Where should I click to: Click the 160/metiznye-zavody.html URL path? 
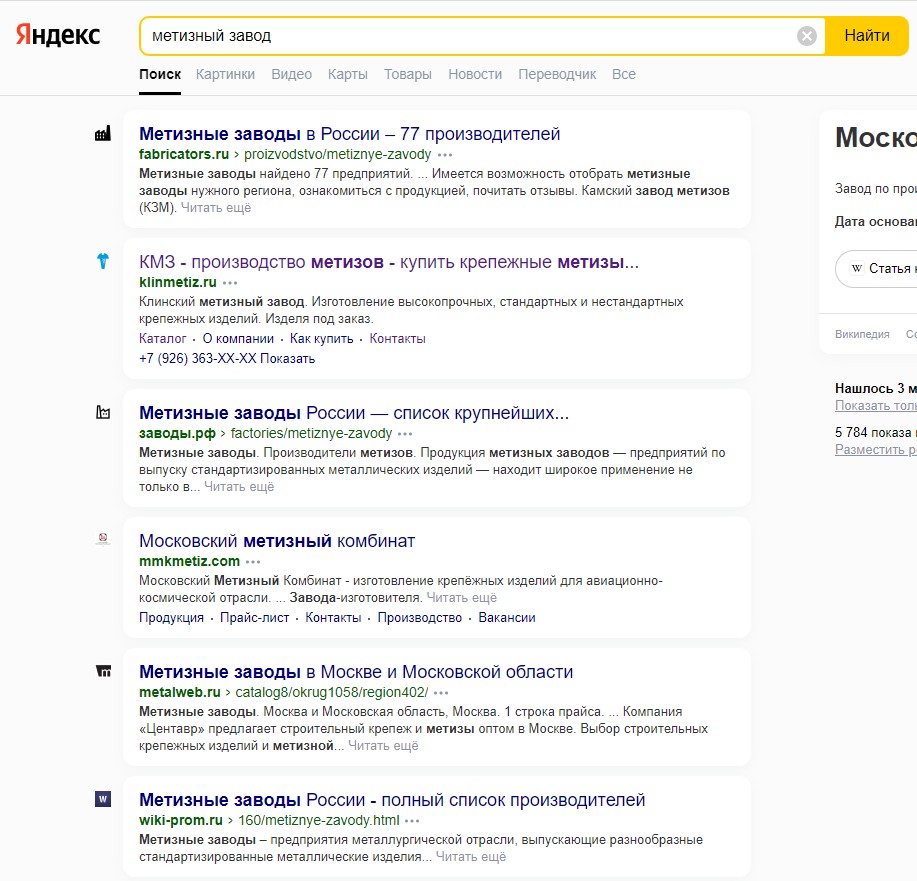click(319, 821)
